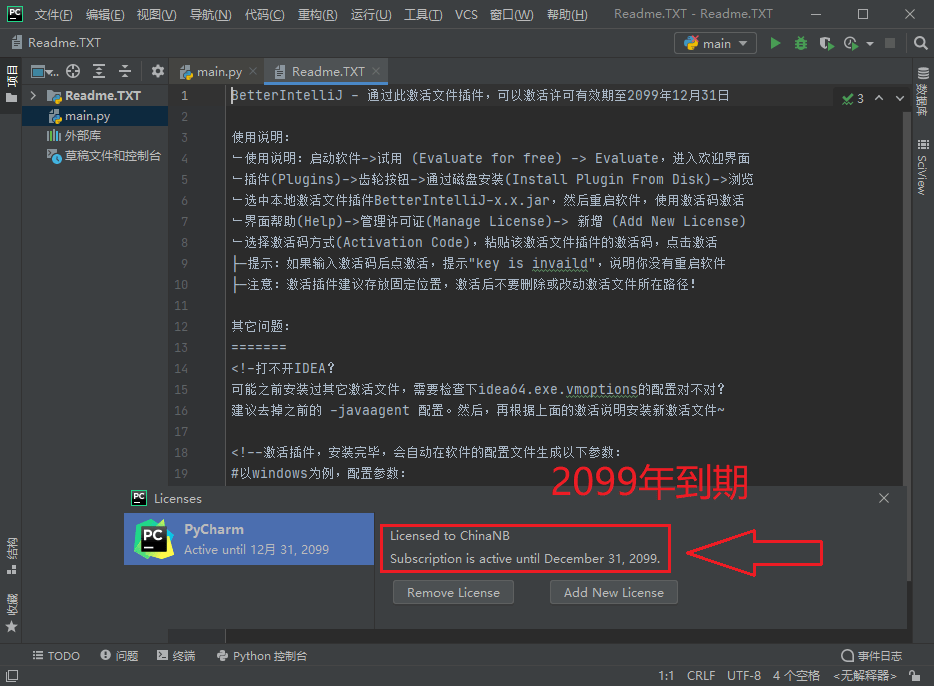Close the Licenses dialog
This screenshot has width=934, height=686.
884,498
